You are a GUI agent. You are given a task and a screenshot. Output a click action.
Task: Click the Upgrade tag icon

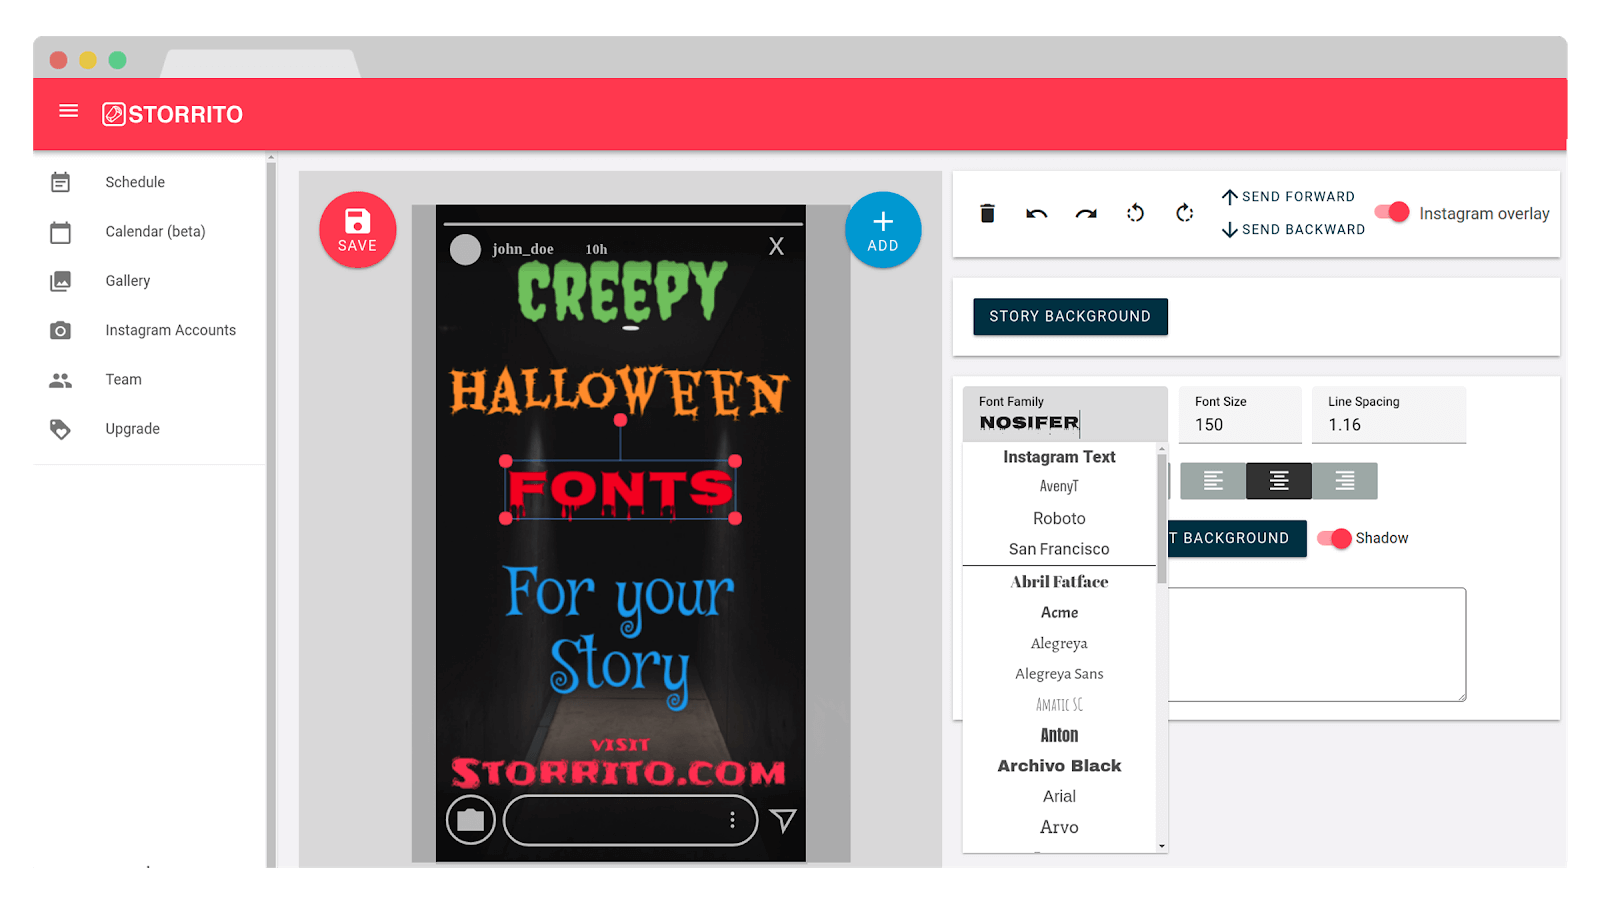[x=61, y=429]
